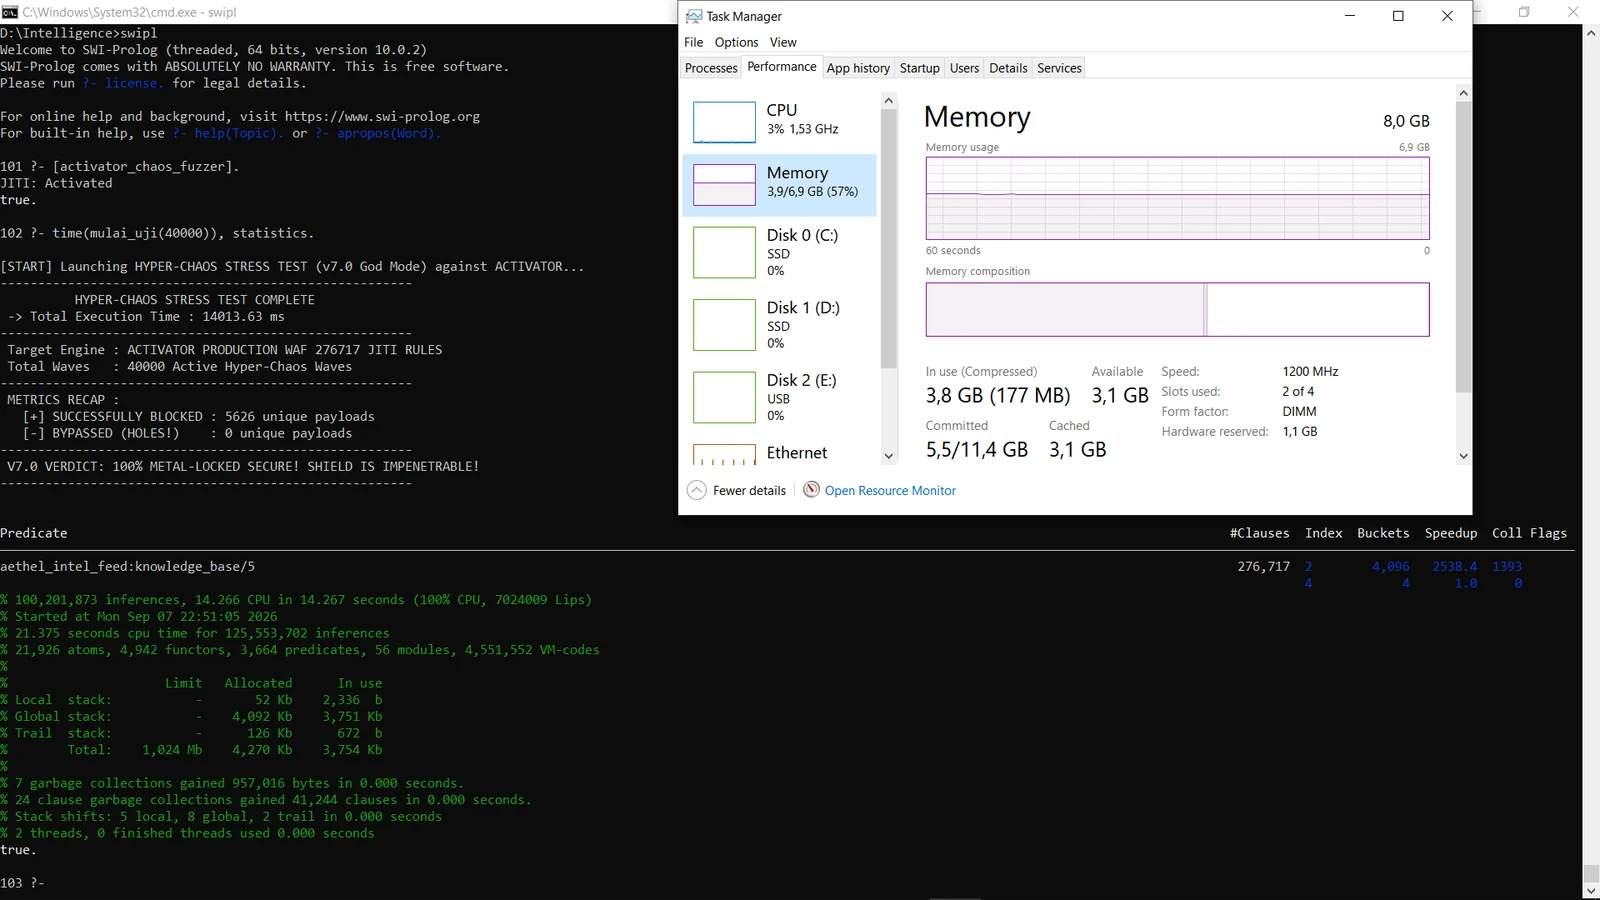The height and width of the screenshot is (900, 1600).
Task: Maximize the Task Manager window
Action: [x=1398, y=16]
